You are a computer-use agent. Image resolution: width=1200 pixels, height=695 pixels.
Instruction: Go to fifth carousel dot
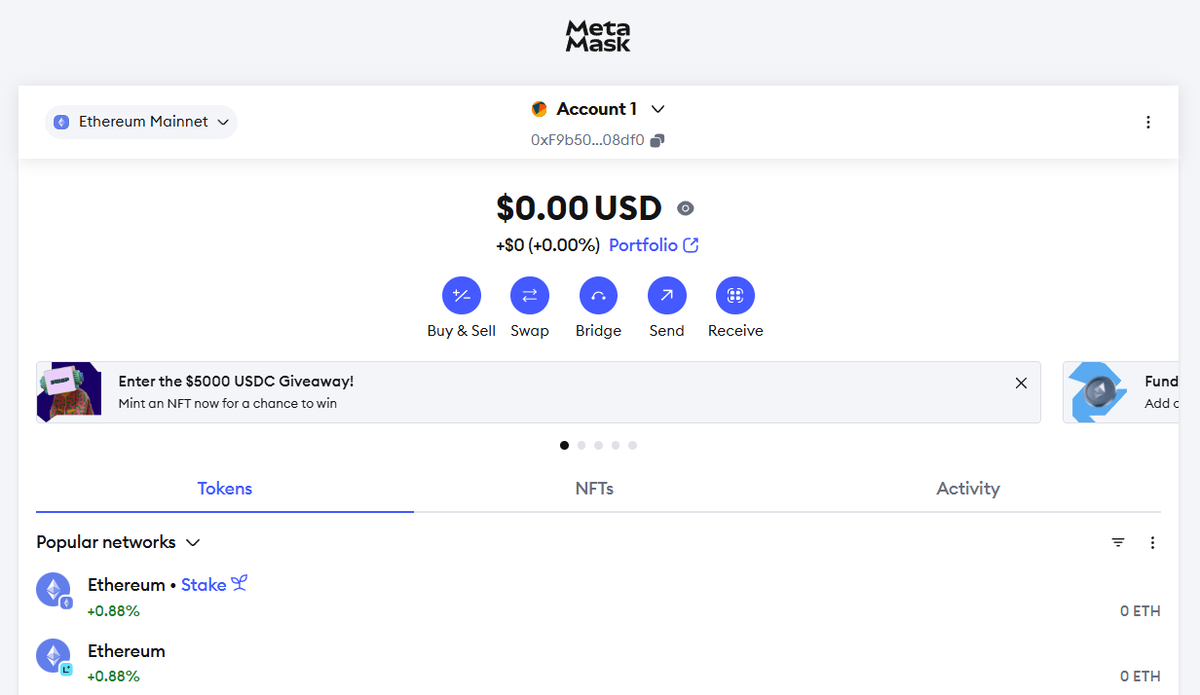coord(632,445)
